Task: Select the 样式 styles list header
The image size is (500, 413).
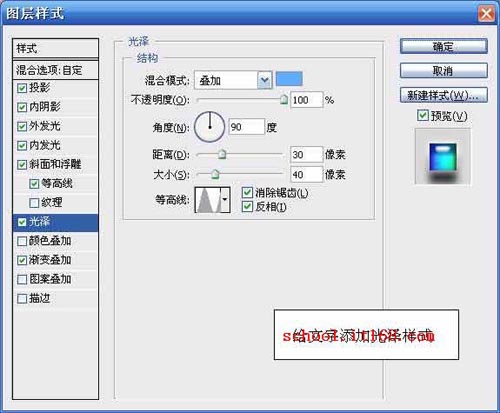Action: tap(55, 49)
